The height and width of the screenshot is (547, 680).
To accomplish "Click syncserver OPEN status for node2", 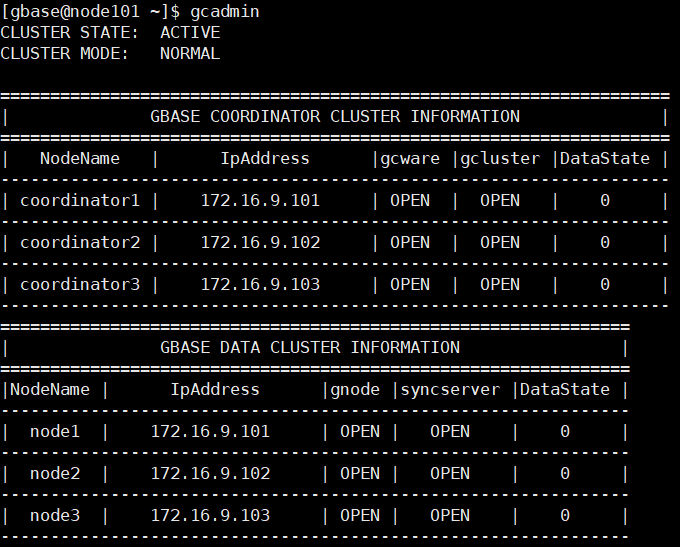I will (450, 474).
